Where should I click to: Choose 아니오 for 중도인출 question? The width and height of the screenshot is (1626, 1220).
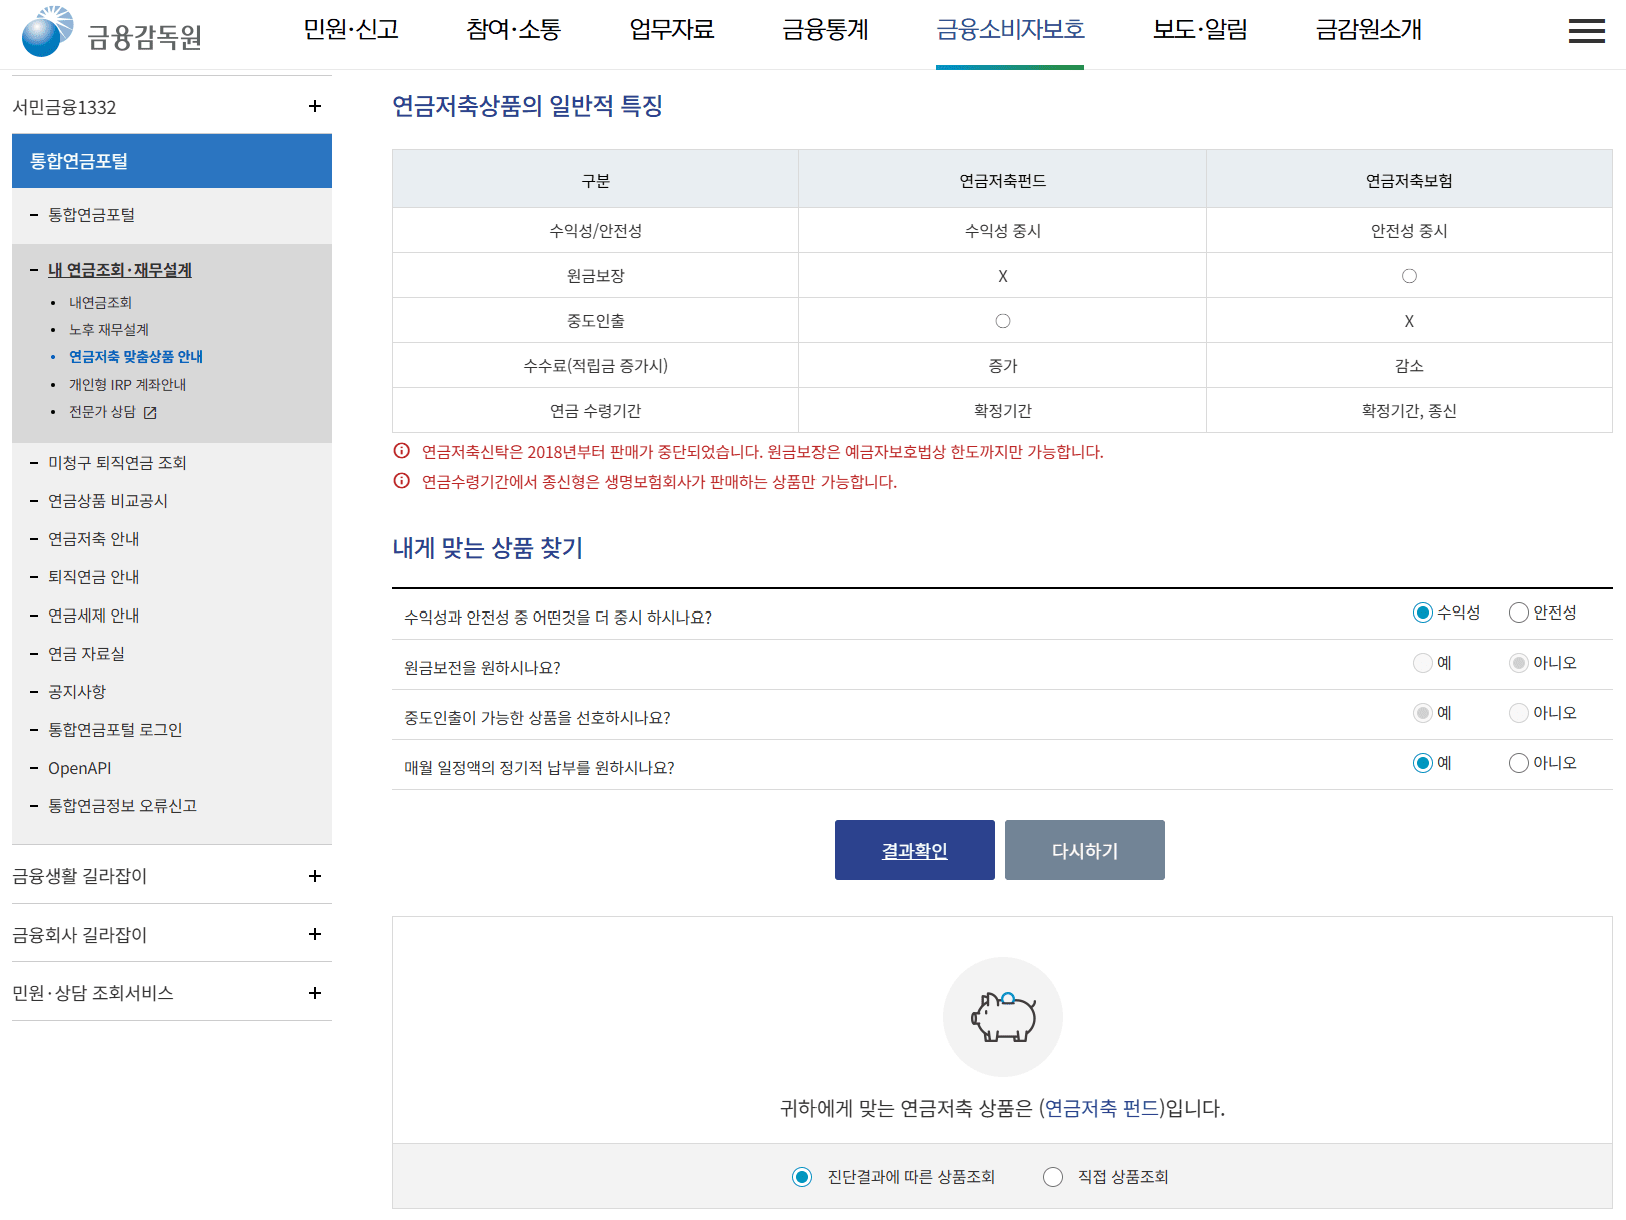pyautogui.click(x=1519, y=713)
